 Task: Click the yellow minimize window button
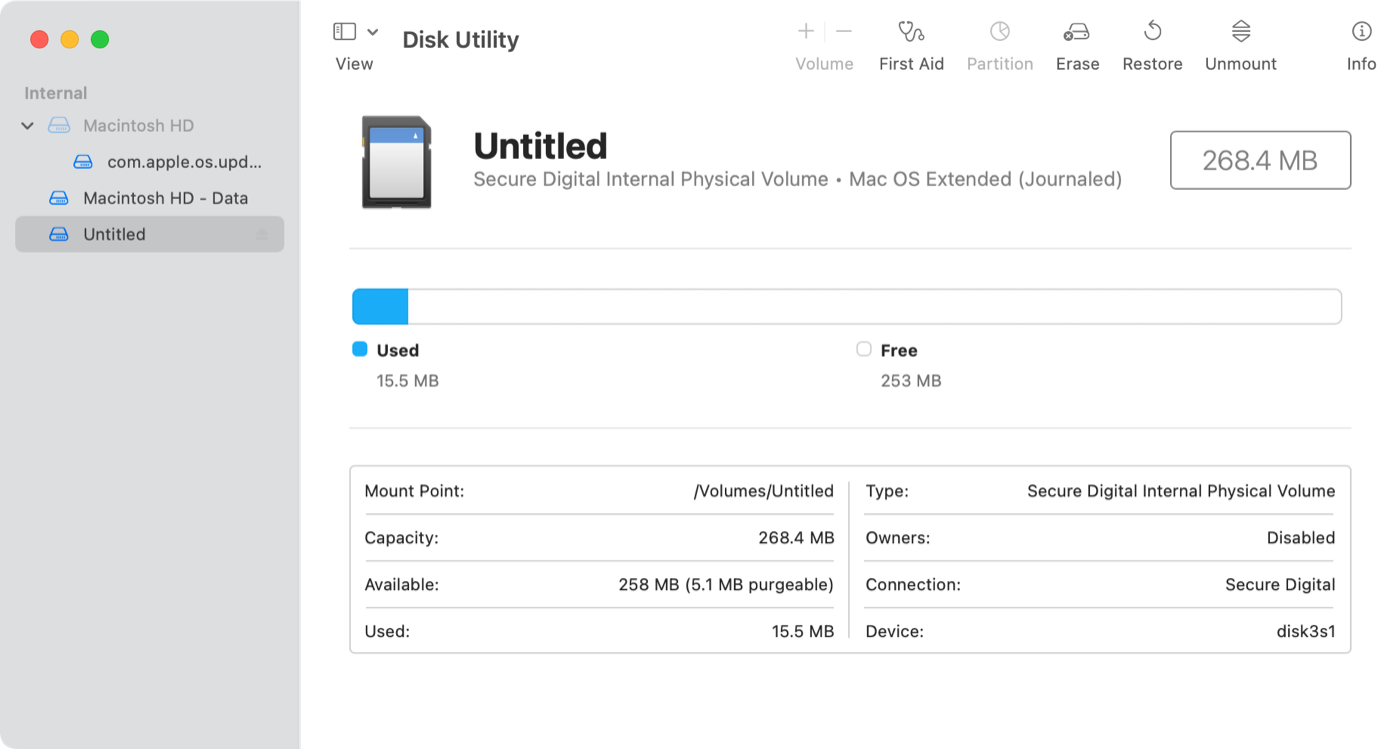tap(69, 39)
